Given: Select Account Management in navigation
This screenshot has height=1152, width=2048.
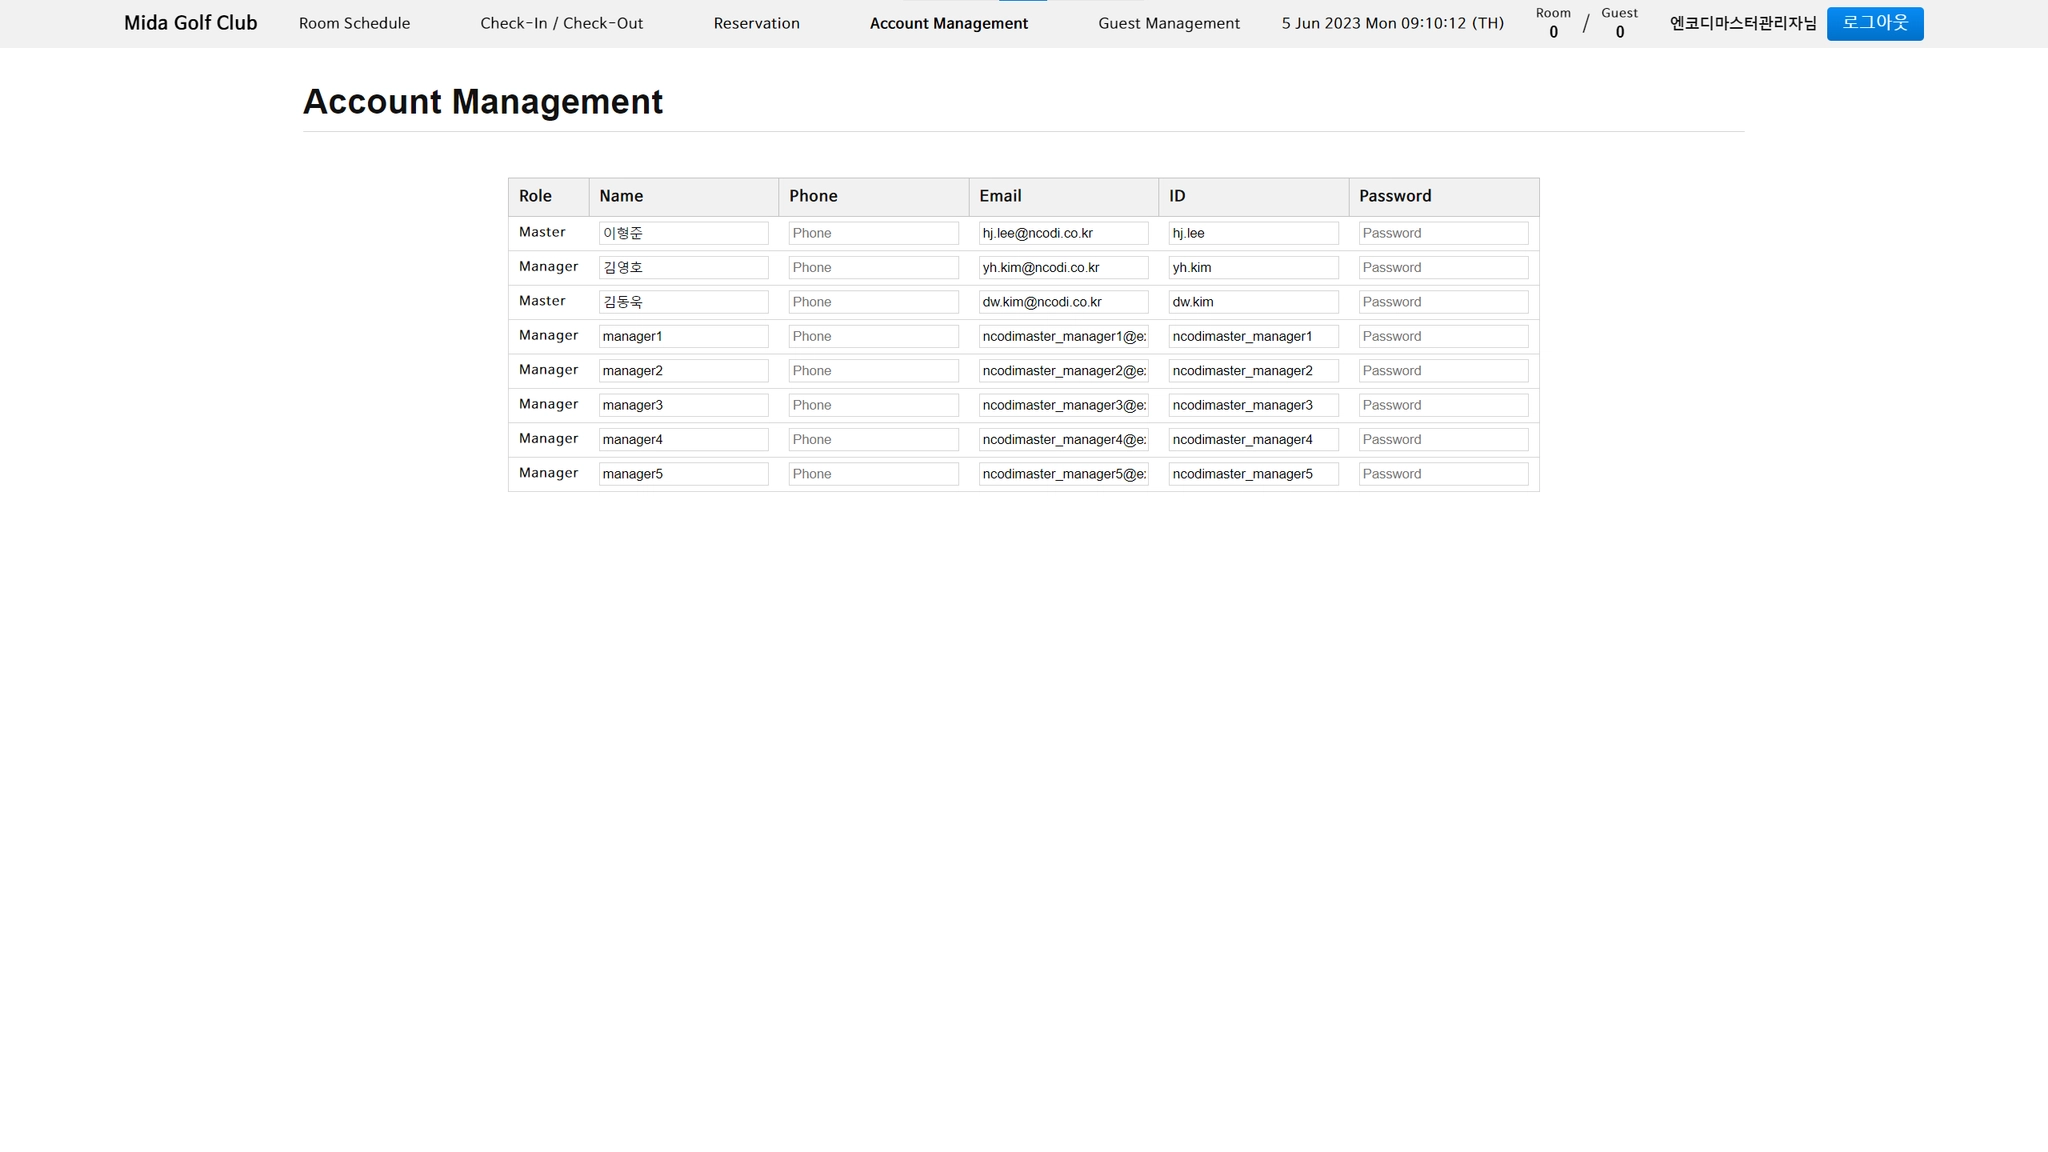Looking at the screenshot, I should pos(948,23).
